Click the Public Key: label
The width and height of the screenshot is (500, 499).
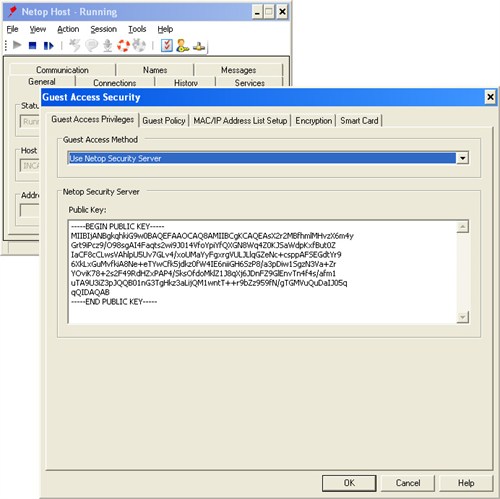pos(87,210)
